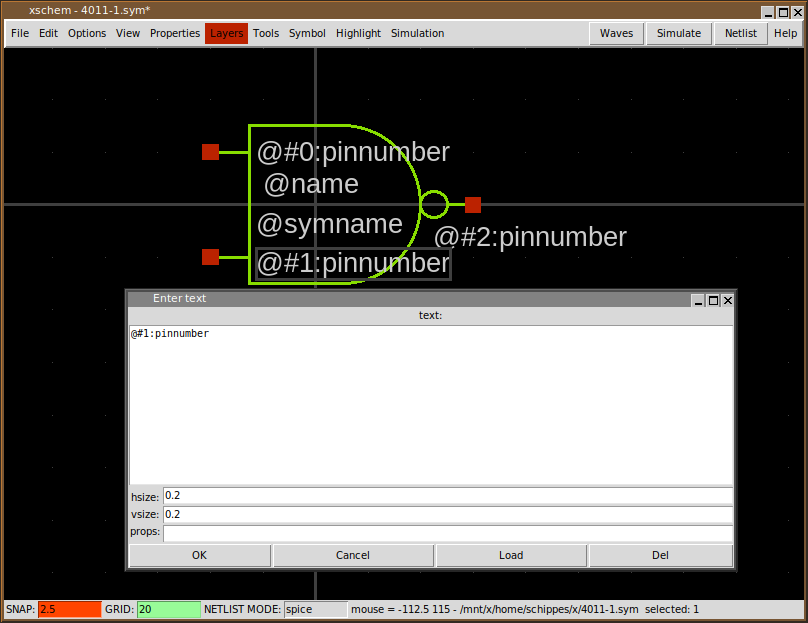Select the @symname text label

coord(330,224)
